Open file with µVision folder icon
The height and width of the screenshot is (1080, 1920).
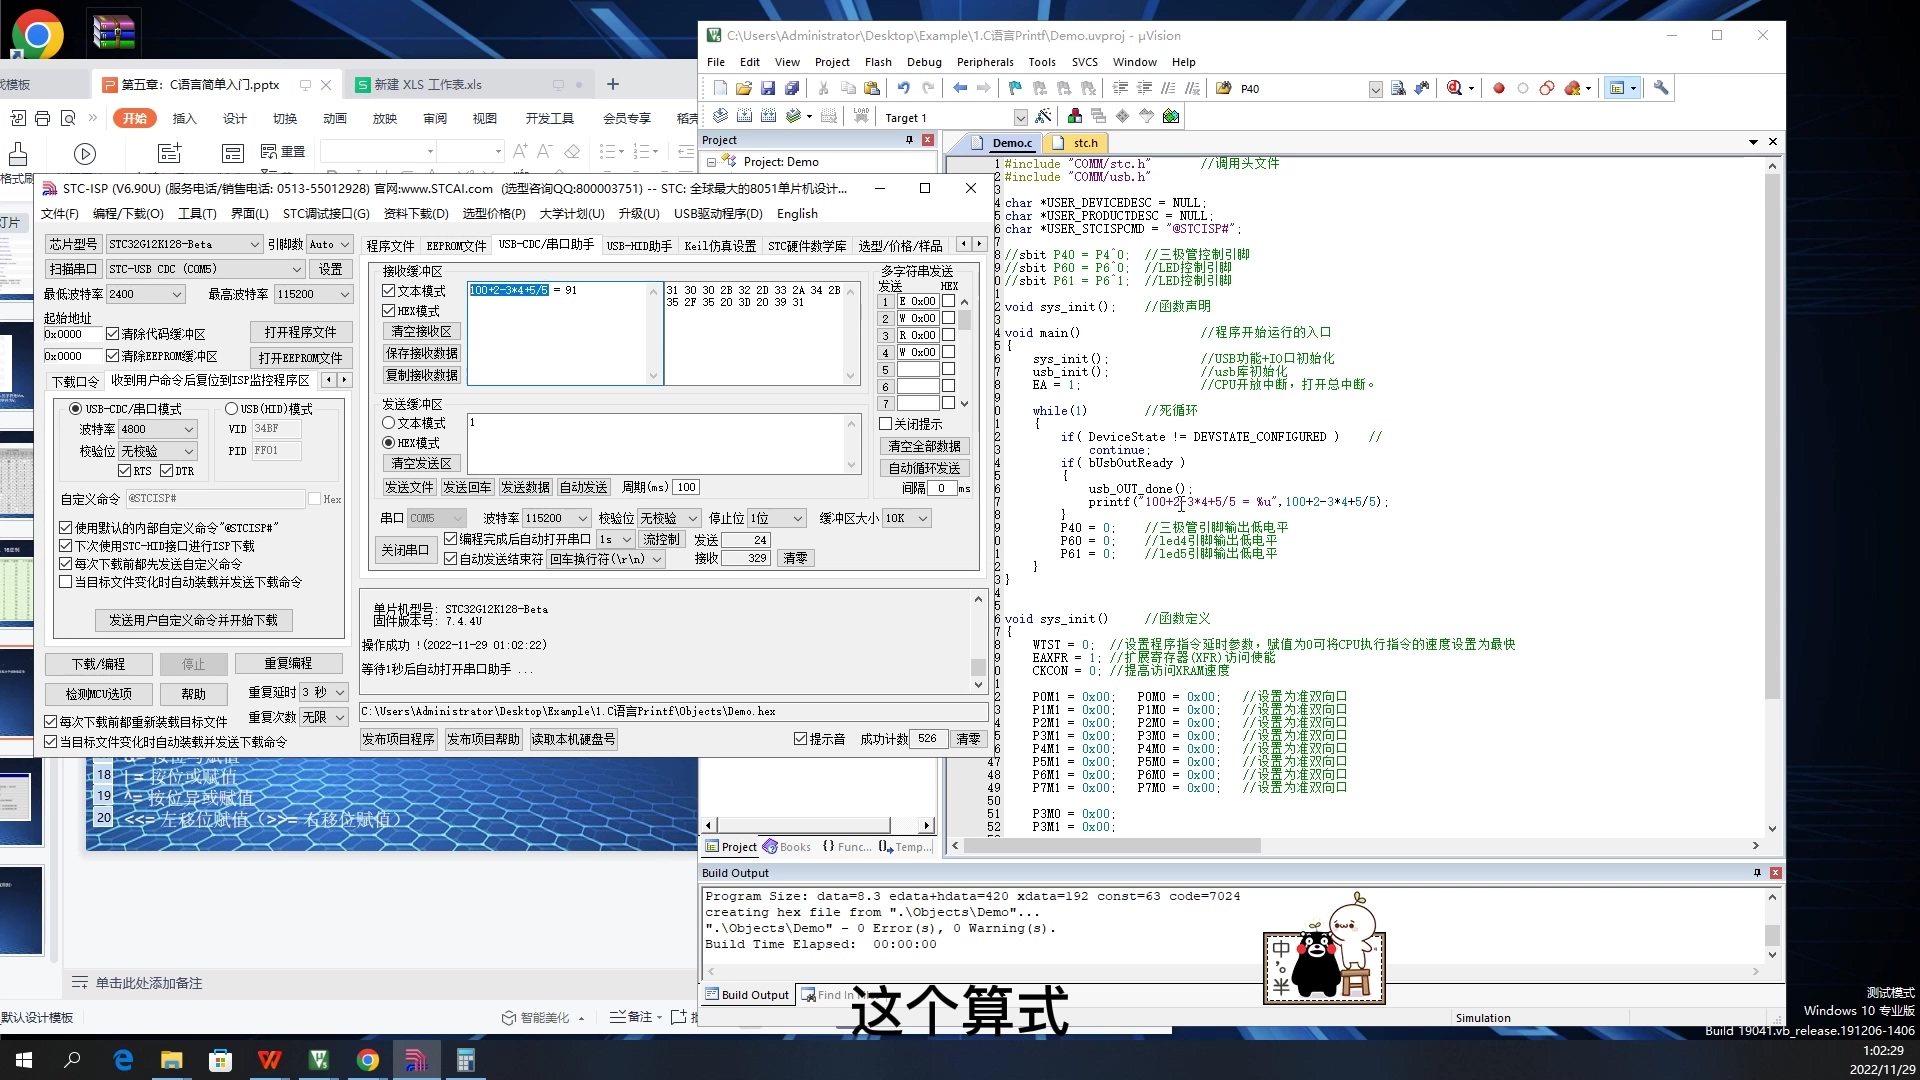tap(744, 88)
